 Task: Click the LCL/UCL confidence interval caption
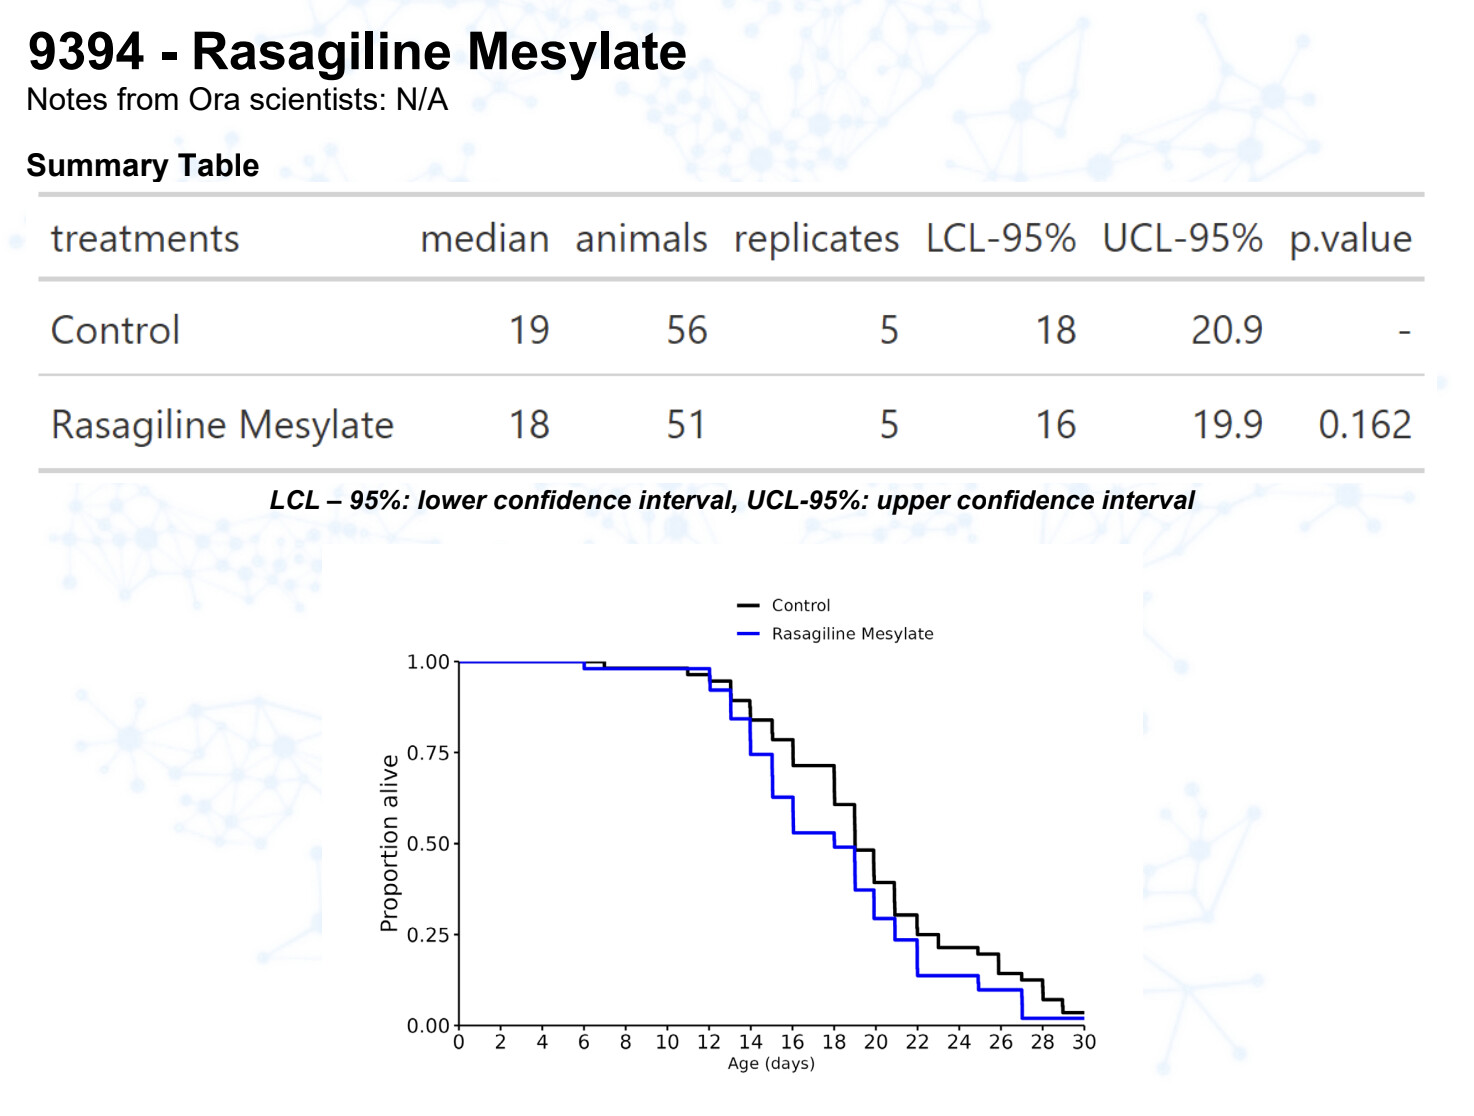[x=732, y=500]
